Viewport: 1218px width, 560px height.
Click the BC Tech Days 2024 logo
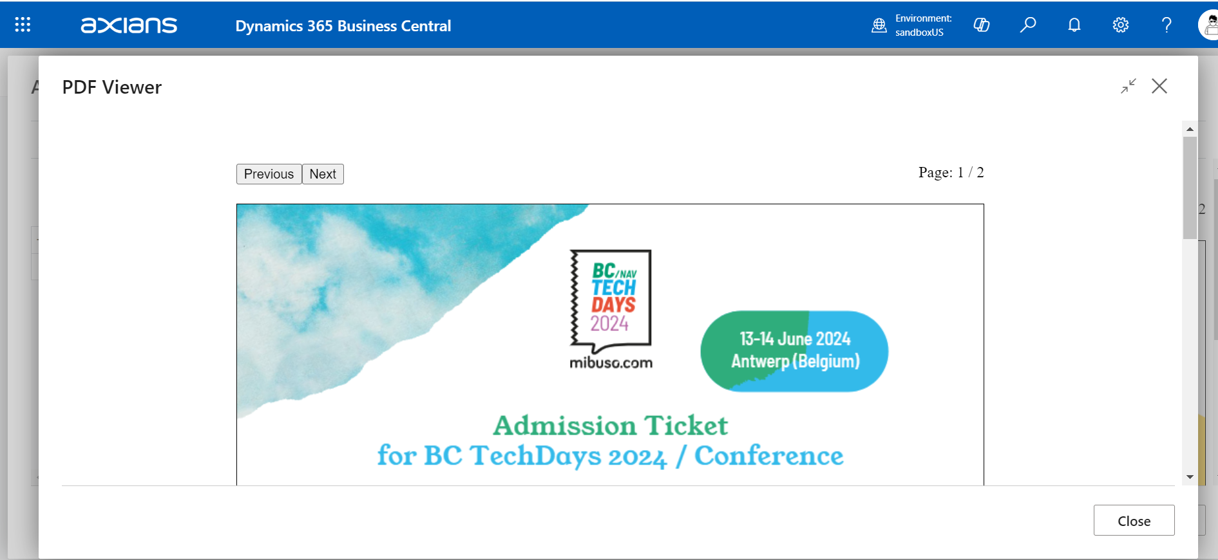[610, 309]
